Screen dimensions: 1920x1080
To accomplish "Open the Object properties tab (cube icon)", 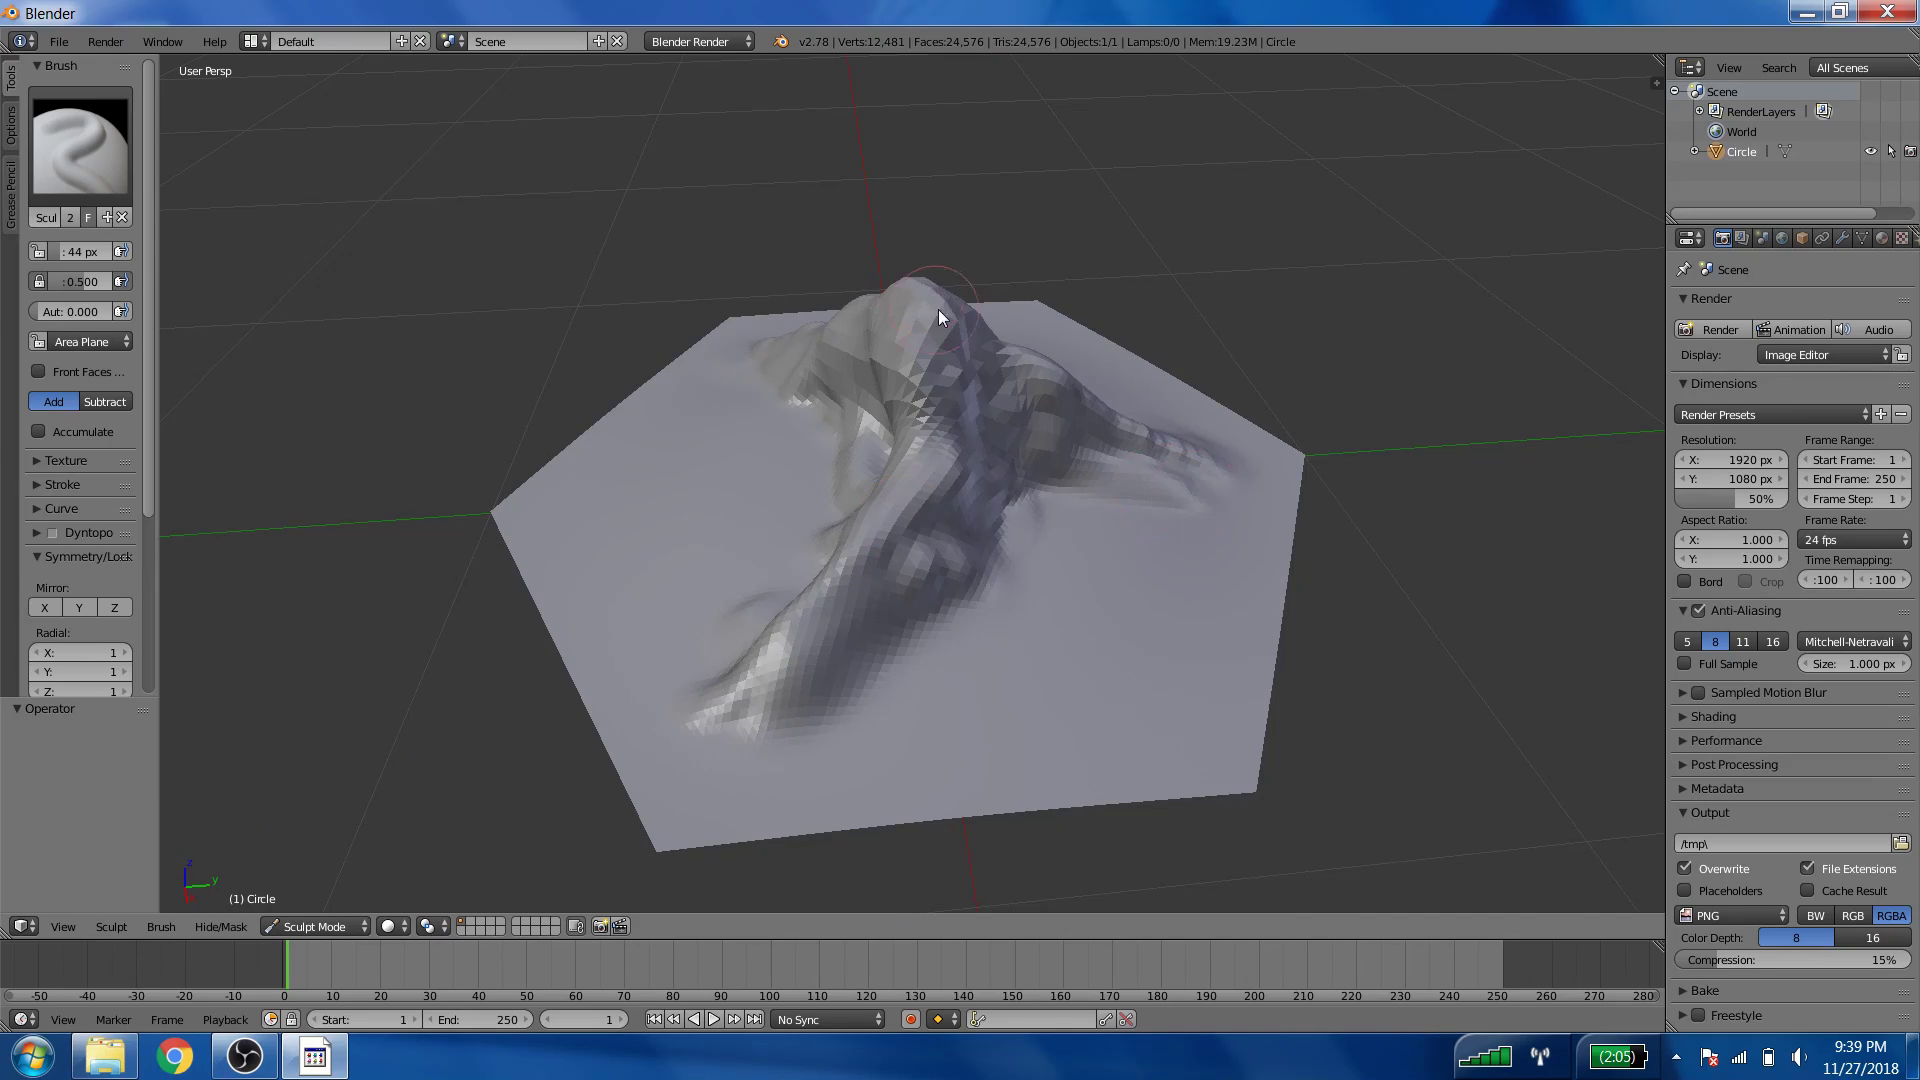I will 1802,238.
